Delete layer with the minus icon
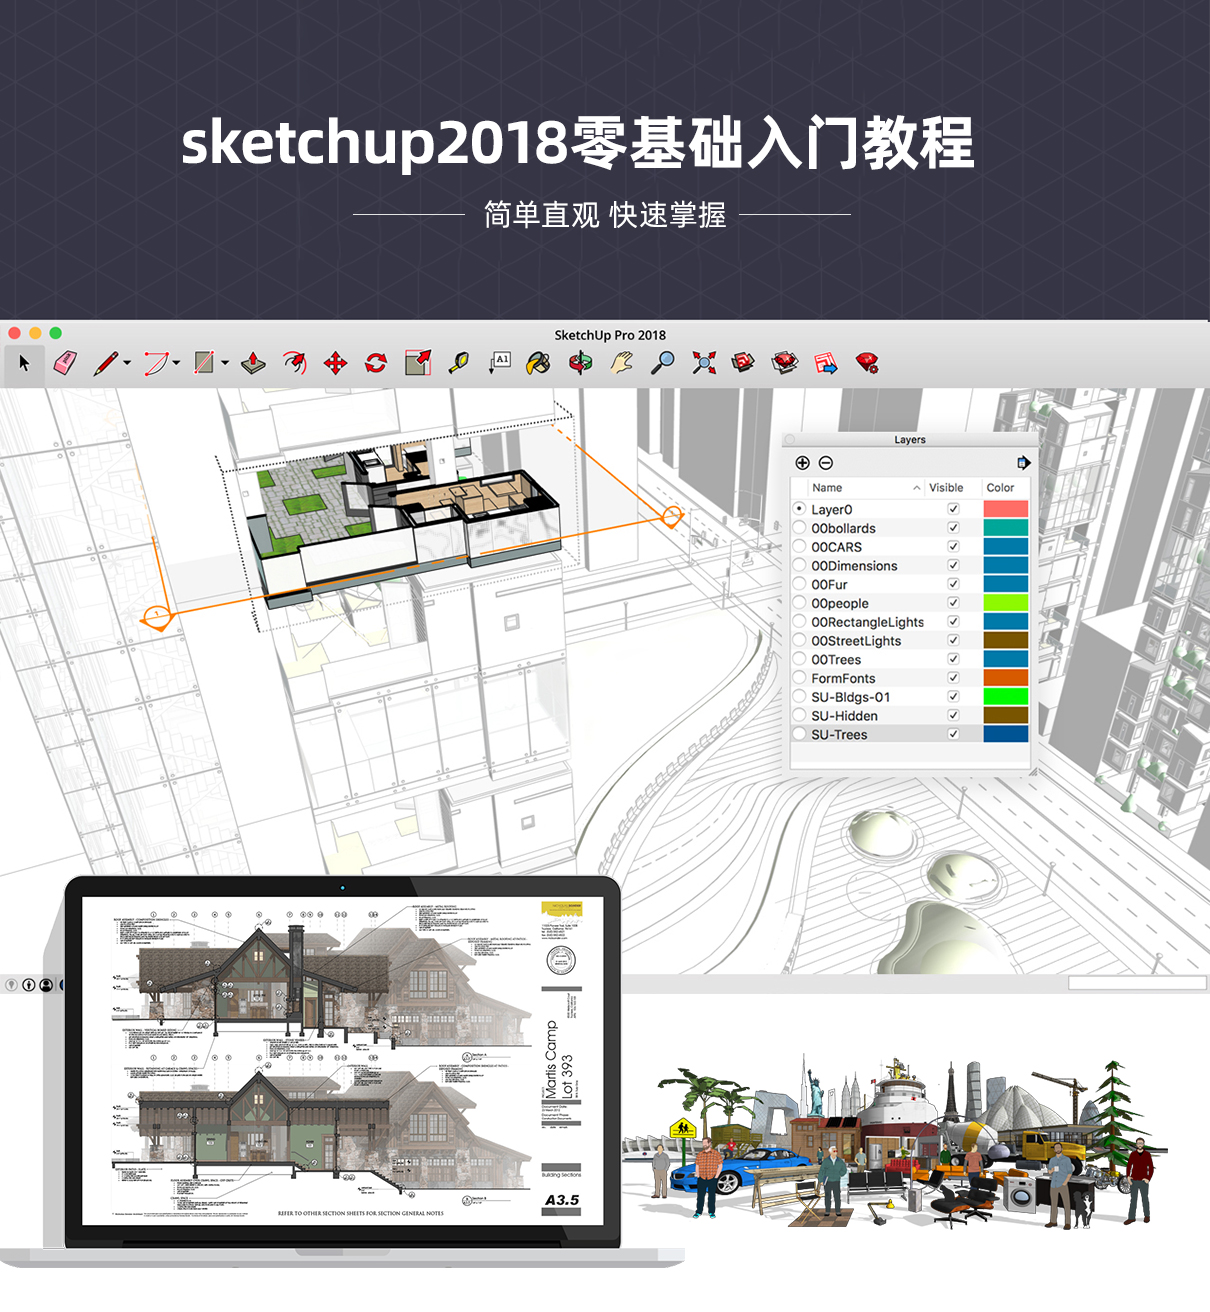 coord(826,463)
